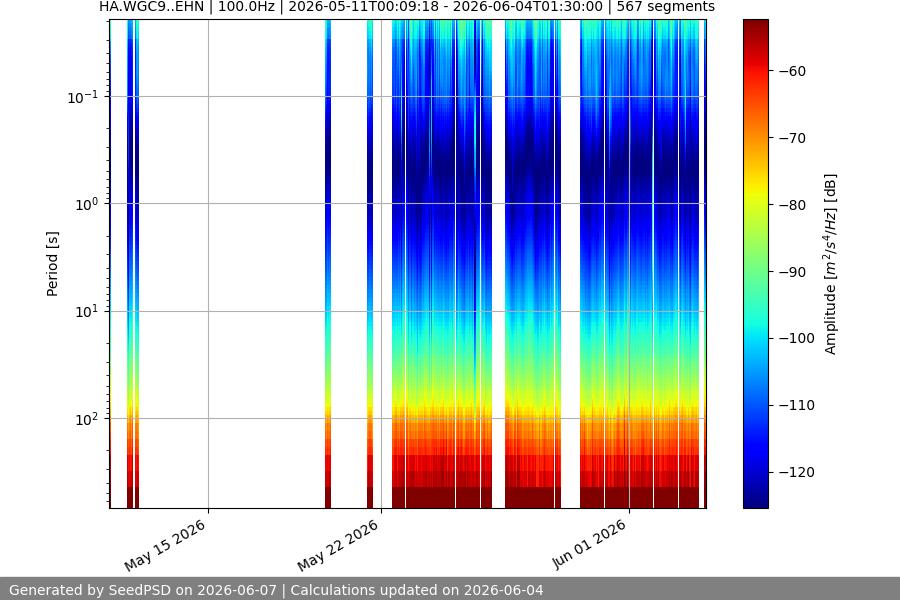Click the -90 colorbar tick value
The width and height of the screenshot is (900, 600).
click(792, 272)
